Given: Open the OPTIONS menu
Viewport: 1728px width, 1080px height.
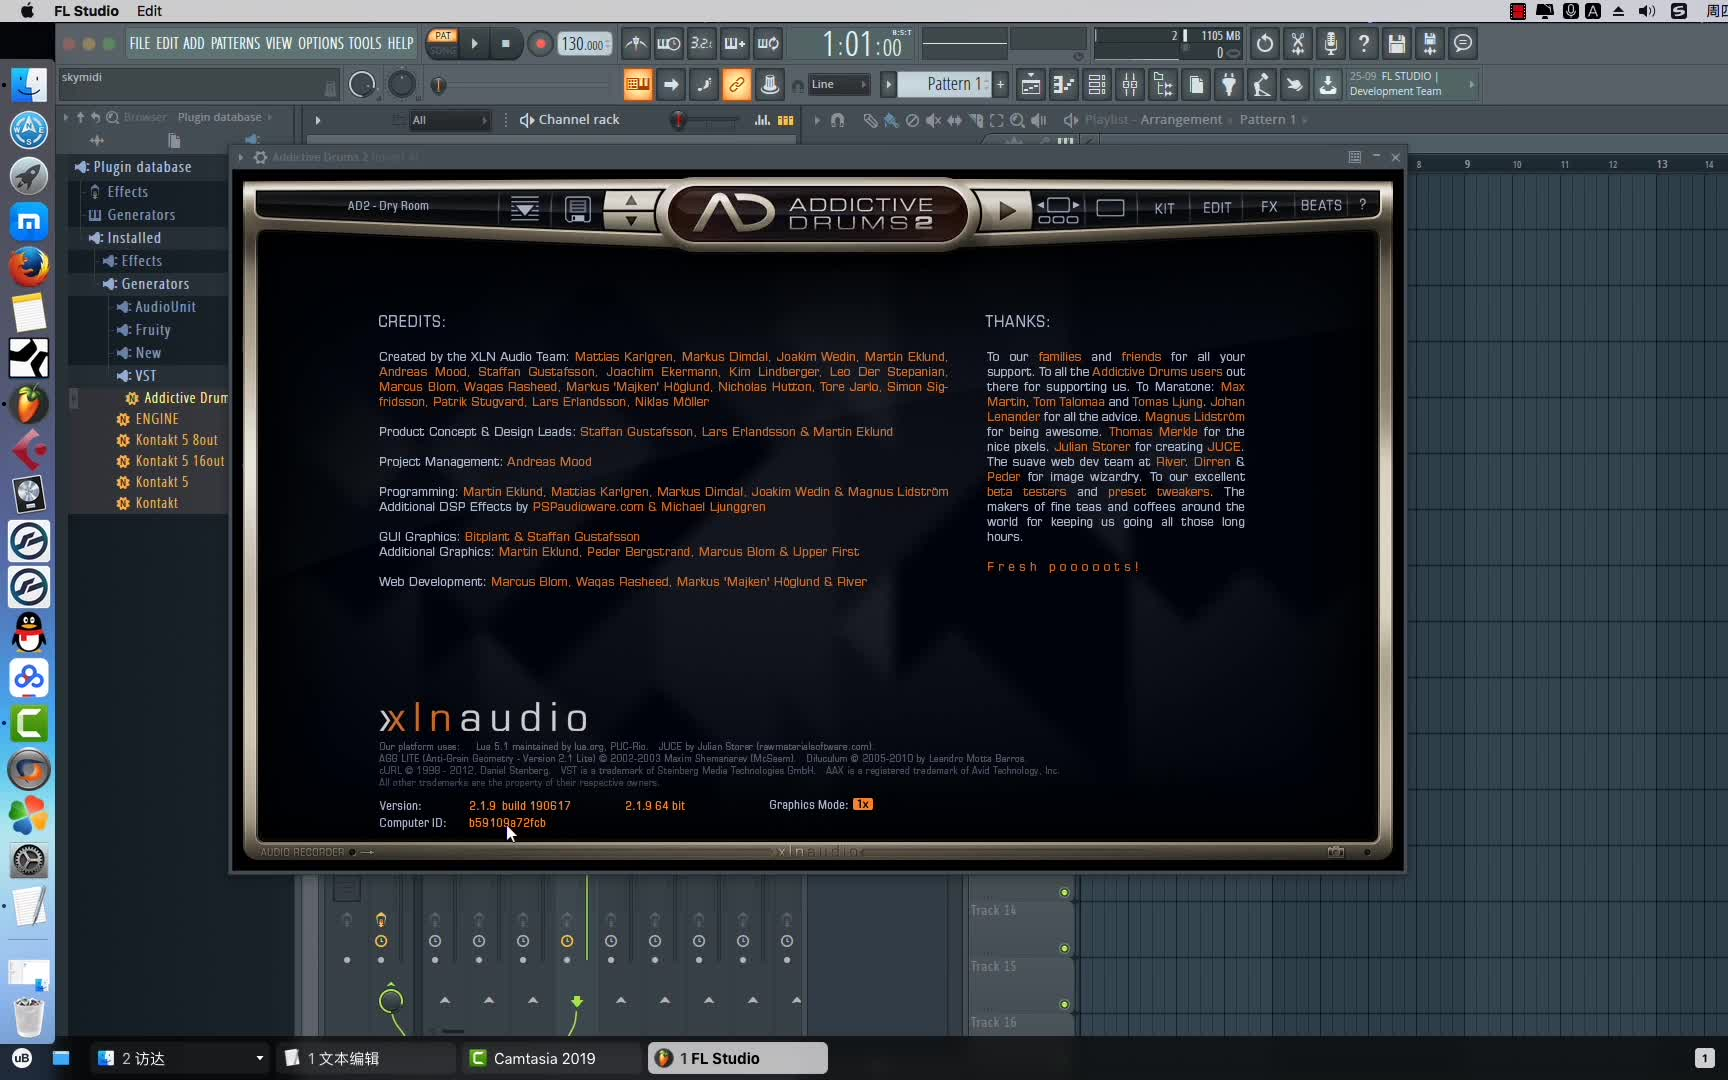Looking at the screenshot, I should pyautogui.click(x=321, y=43).
